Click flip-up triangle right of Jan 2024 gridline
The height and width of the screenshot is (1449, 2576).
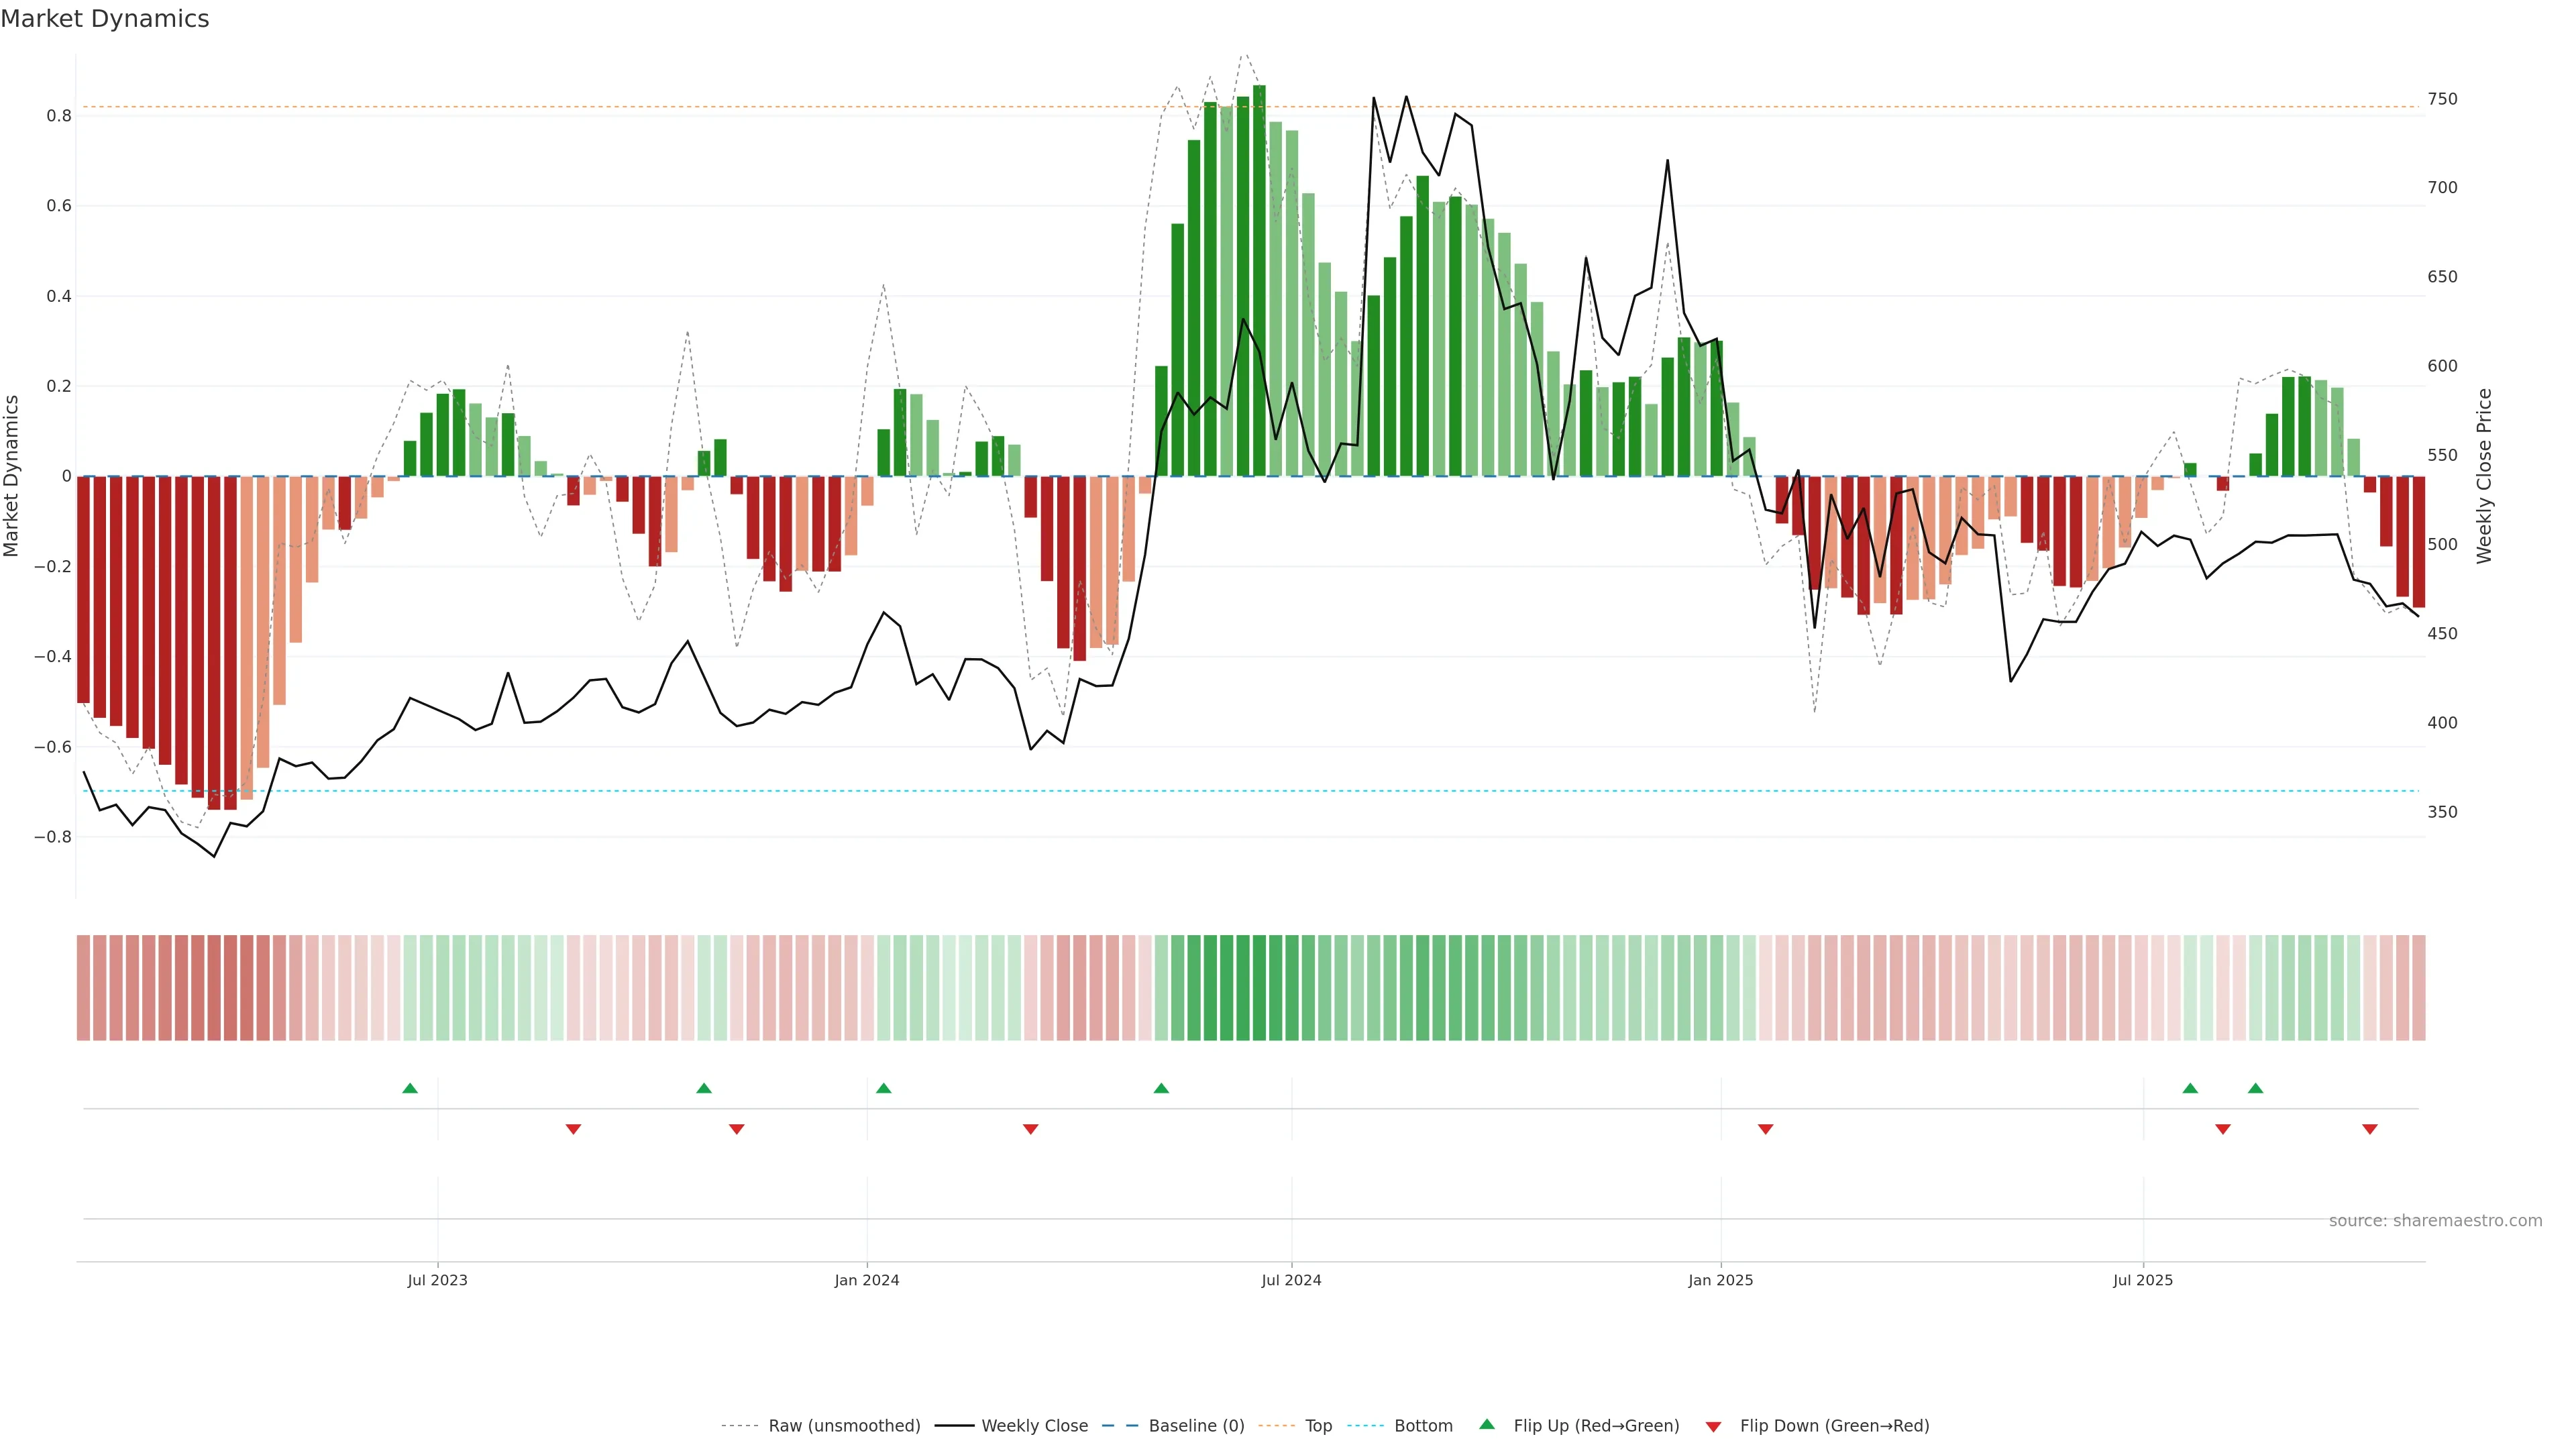(883, 1088)
